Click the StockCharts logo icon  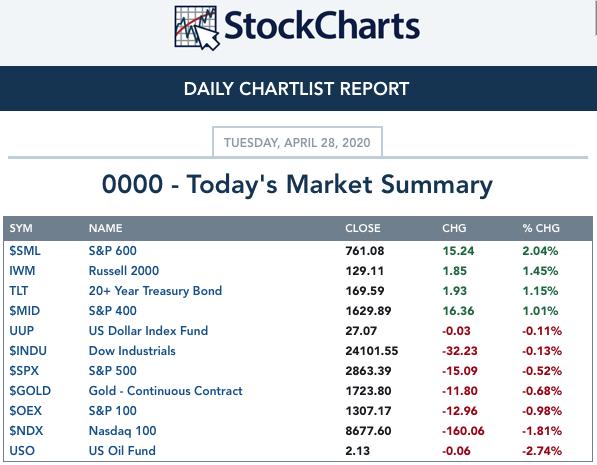(x=197, y=28)
